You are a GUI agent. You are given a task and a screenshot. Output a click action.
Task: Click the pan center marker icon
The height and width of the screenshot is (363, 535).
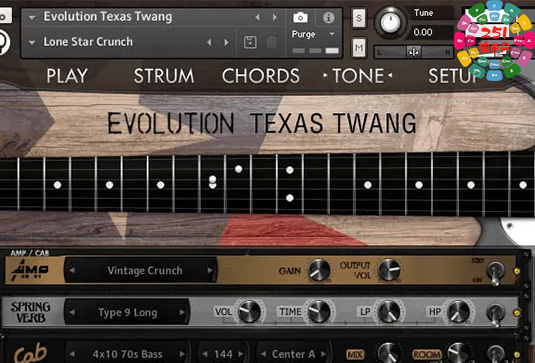pos(414,52)
